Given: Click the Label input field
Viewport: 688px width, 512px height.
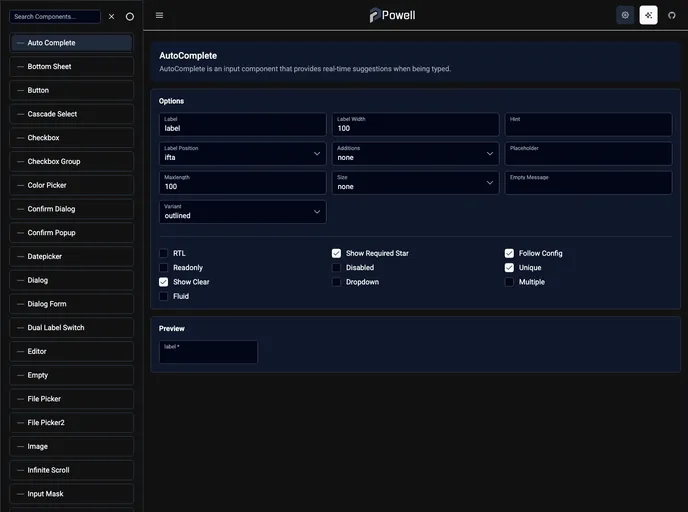Looking at the screenshot, I should point(243,125).
